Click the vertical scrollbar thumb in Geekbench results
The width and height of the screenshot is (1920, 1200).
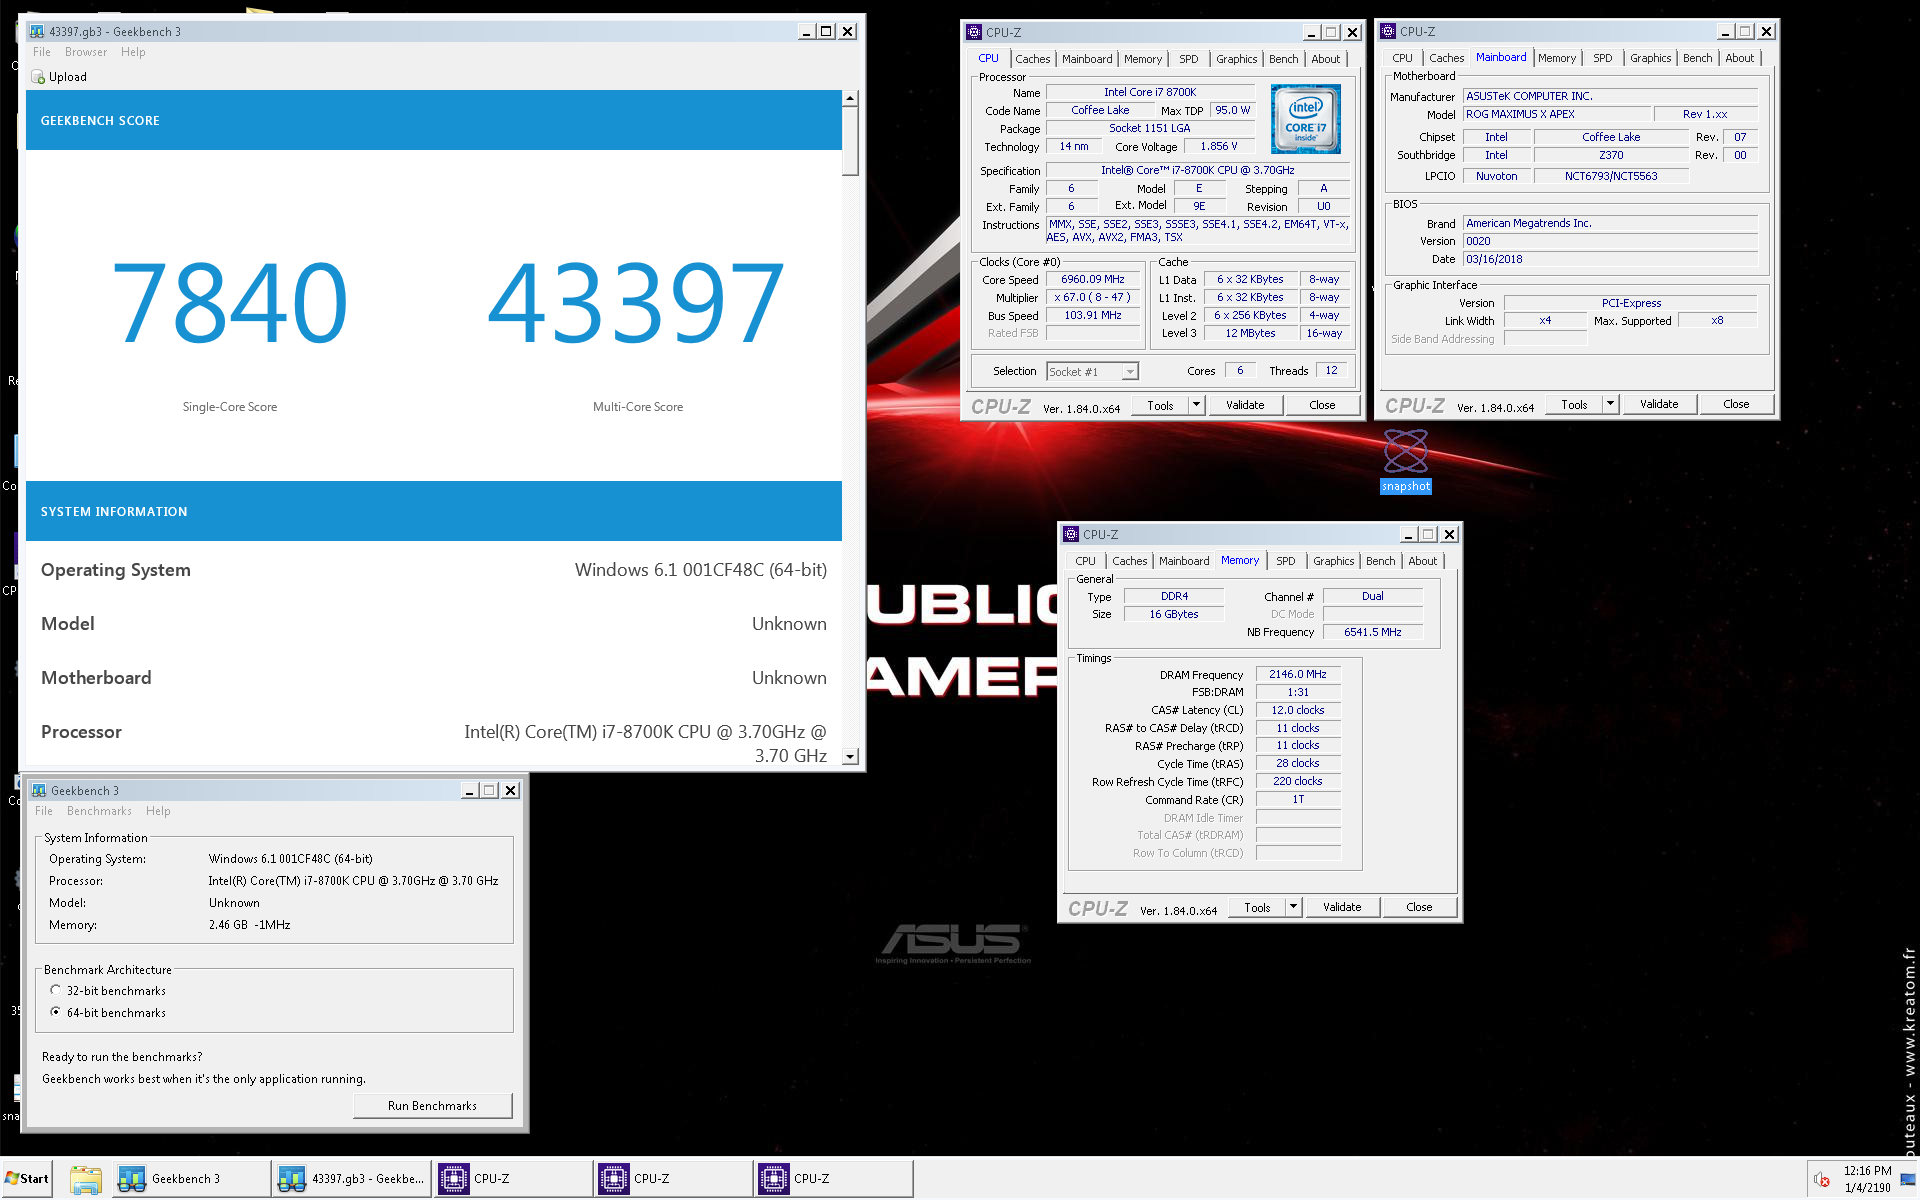[850, 141]
